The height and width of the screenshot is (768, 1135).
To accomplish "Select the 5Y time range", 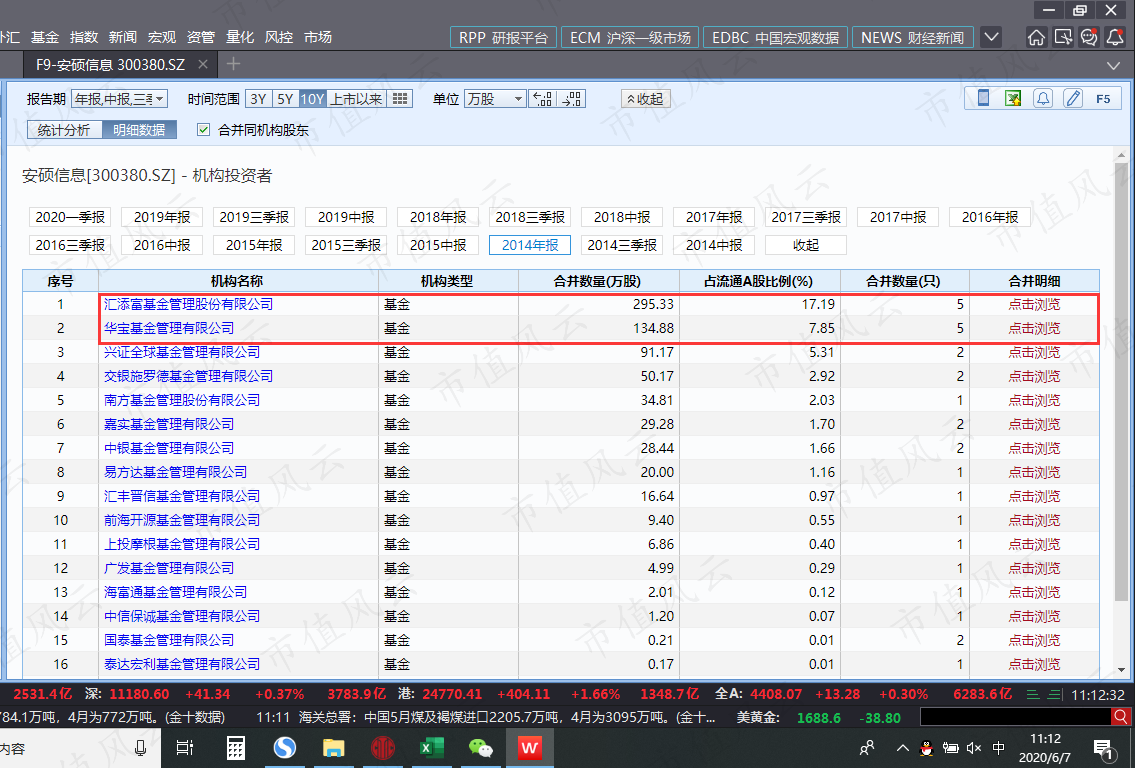I will [285, 98].
